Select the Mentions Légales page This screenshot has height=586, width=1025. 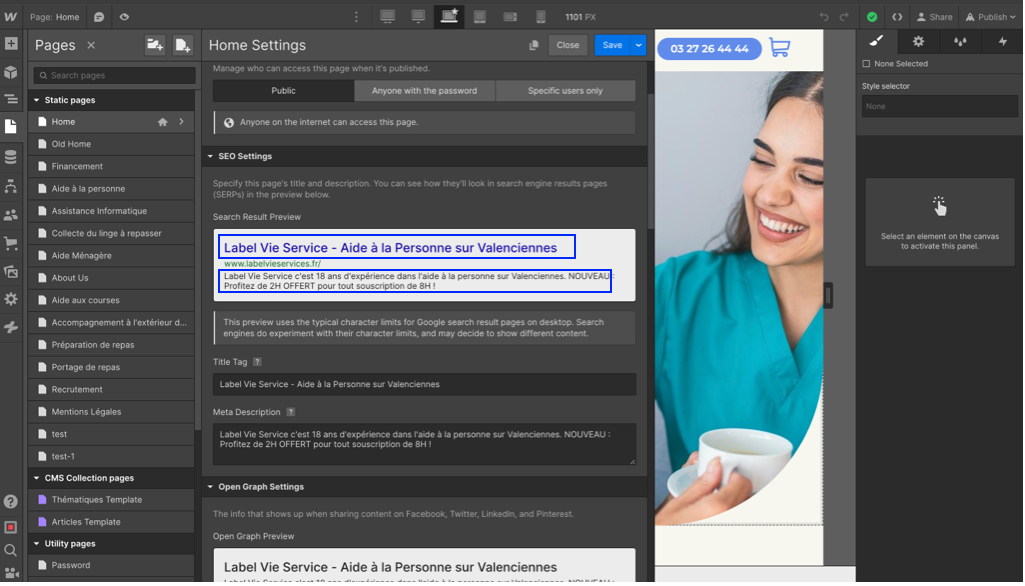click(x=111, y=411)
